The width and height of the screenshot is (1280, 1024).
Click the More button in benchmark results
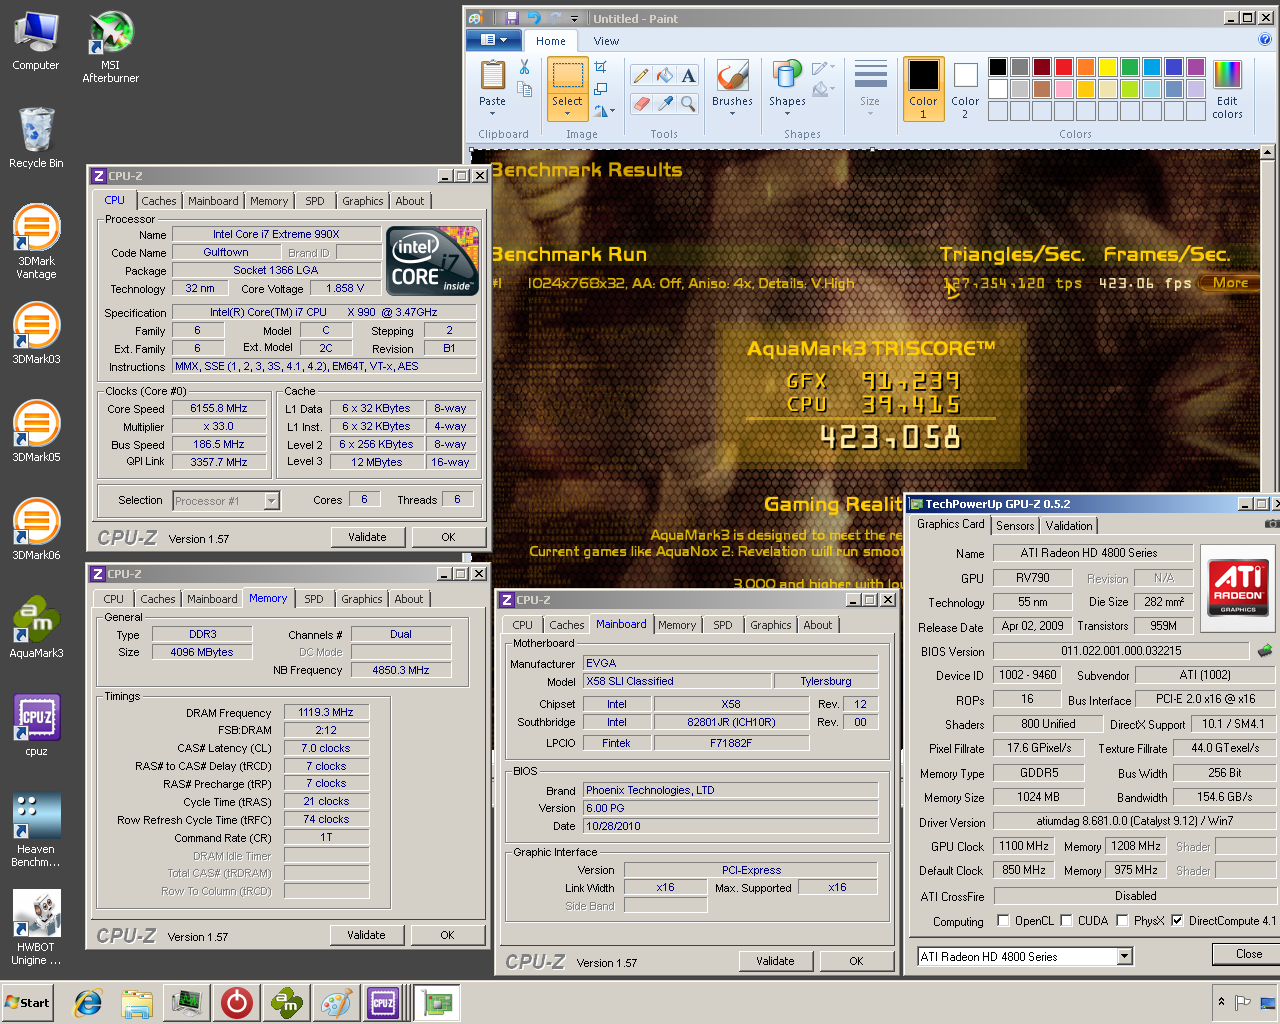pyautogui.click(x=1231, y=283)
